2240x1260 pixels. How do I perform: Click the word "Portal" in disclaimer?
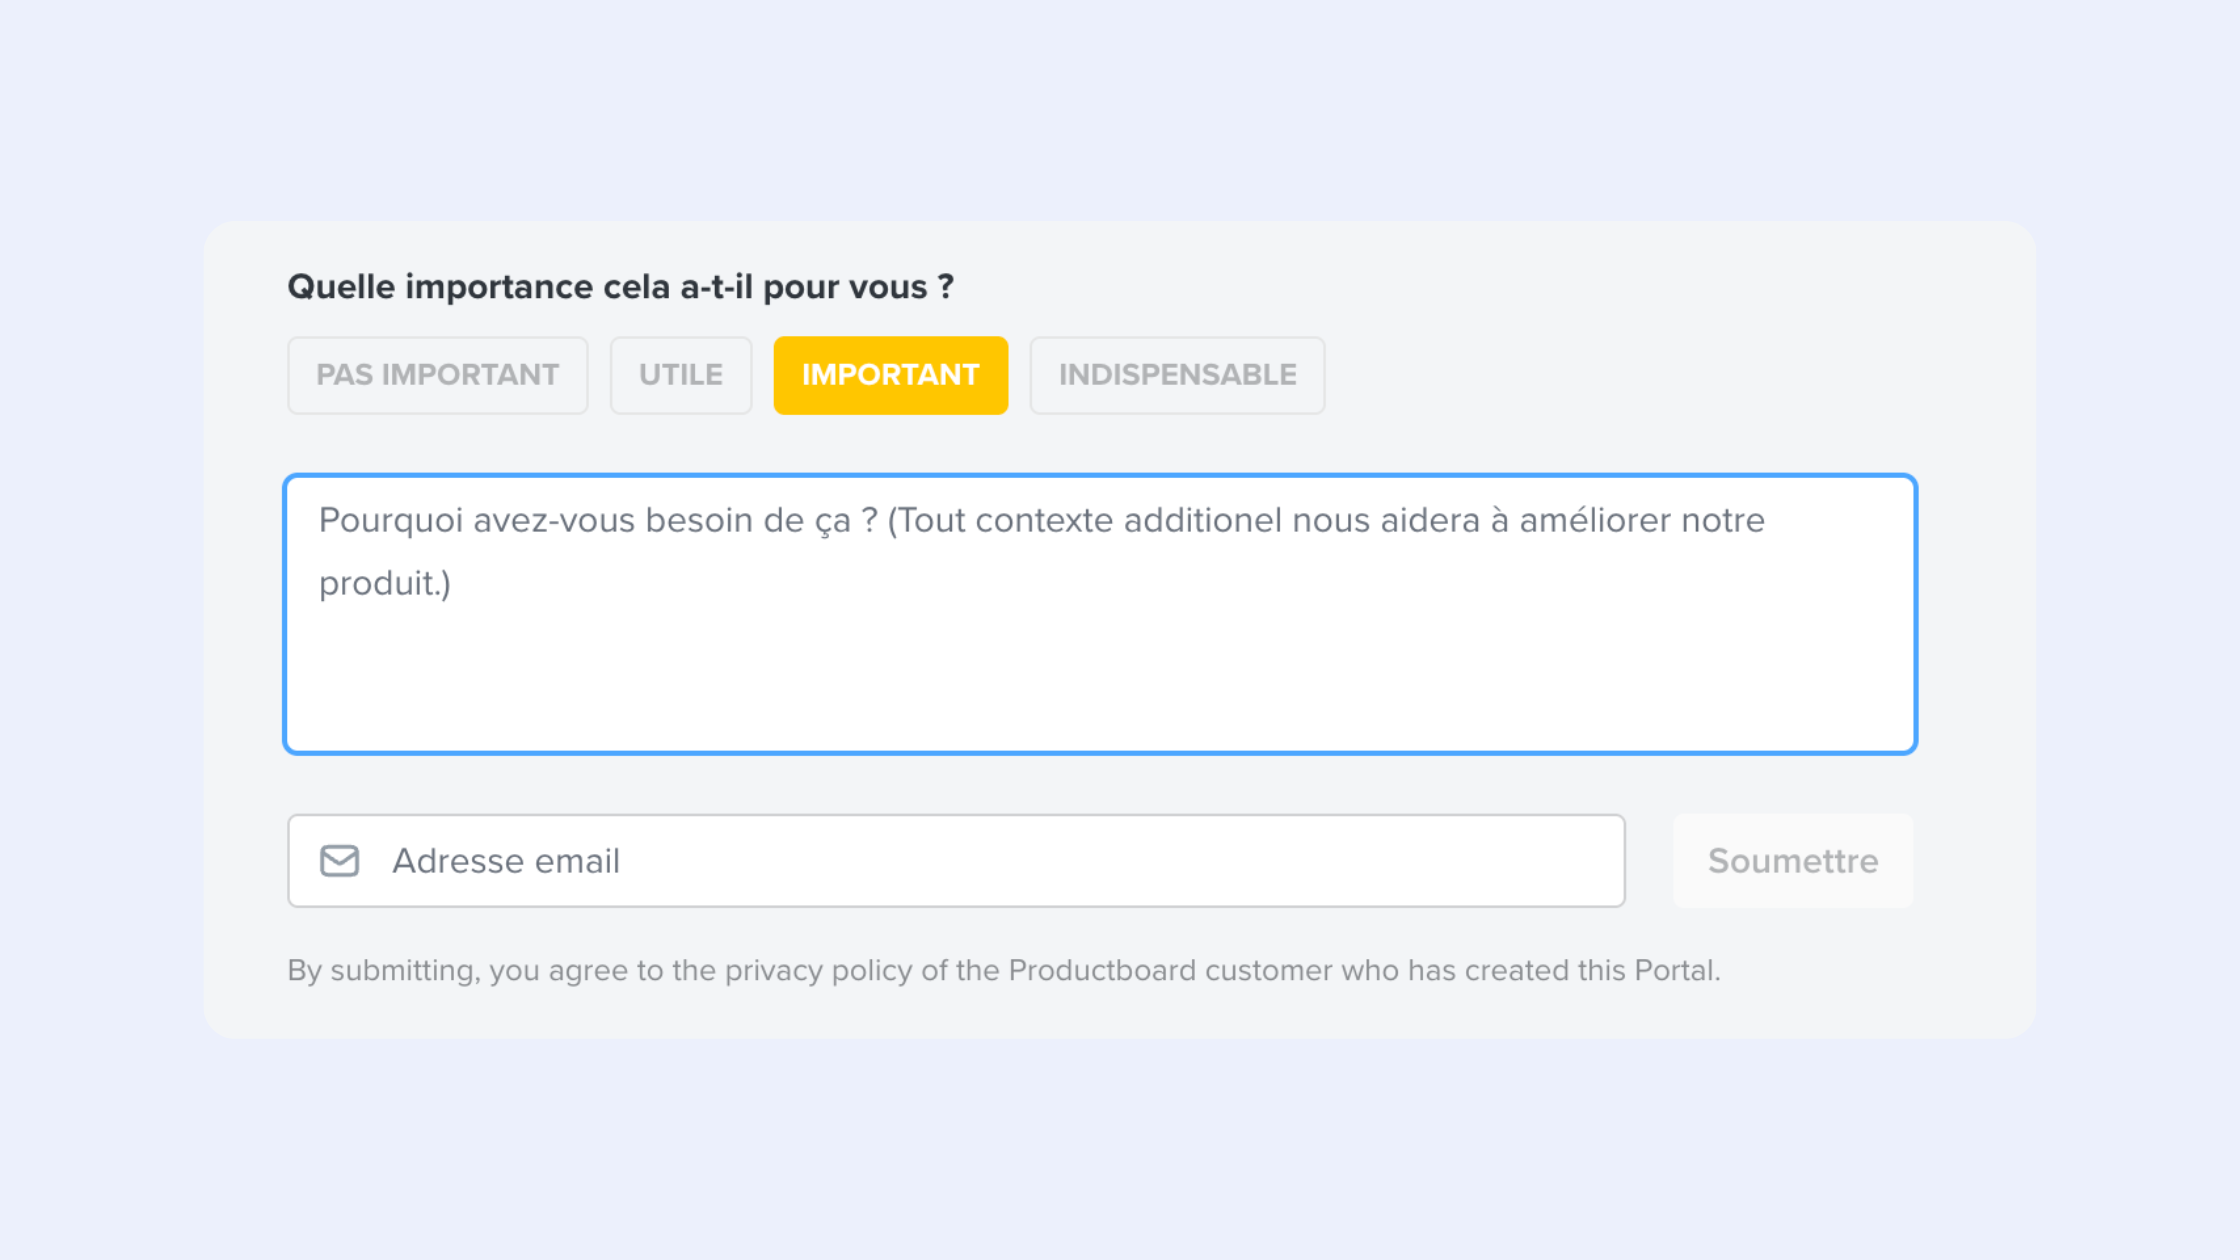click(x=1674, y=970)
